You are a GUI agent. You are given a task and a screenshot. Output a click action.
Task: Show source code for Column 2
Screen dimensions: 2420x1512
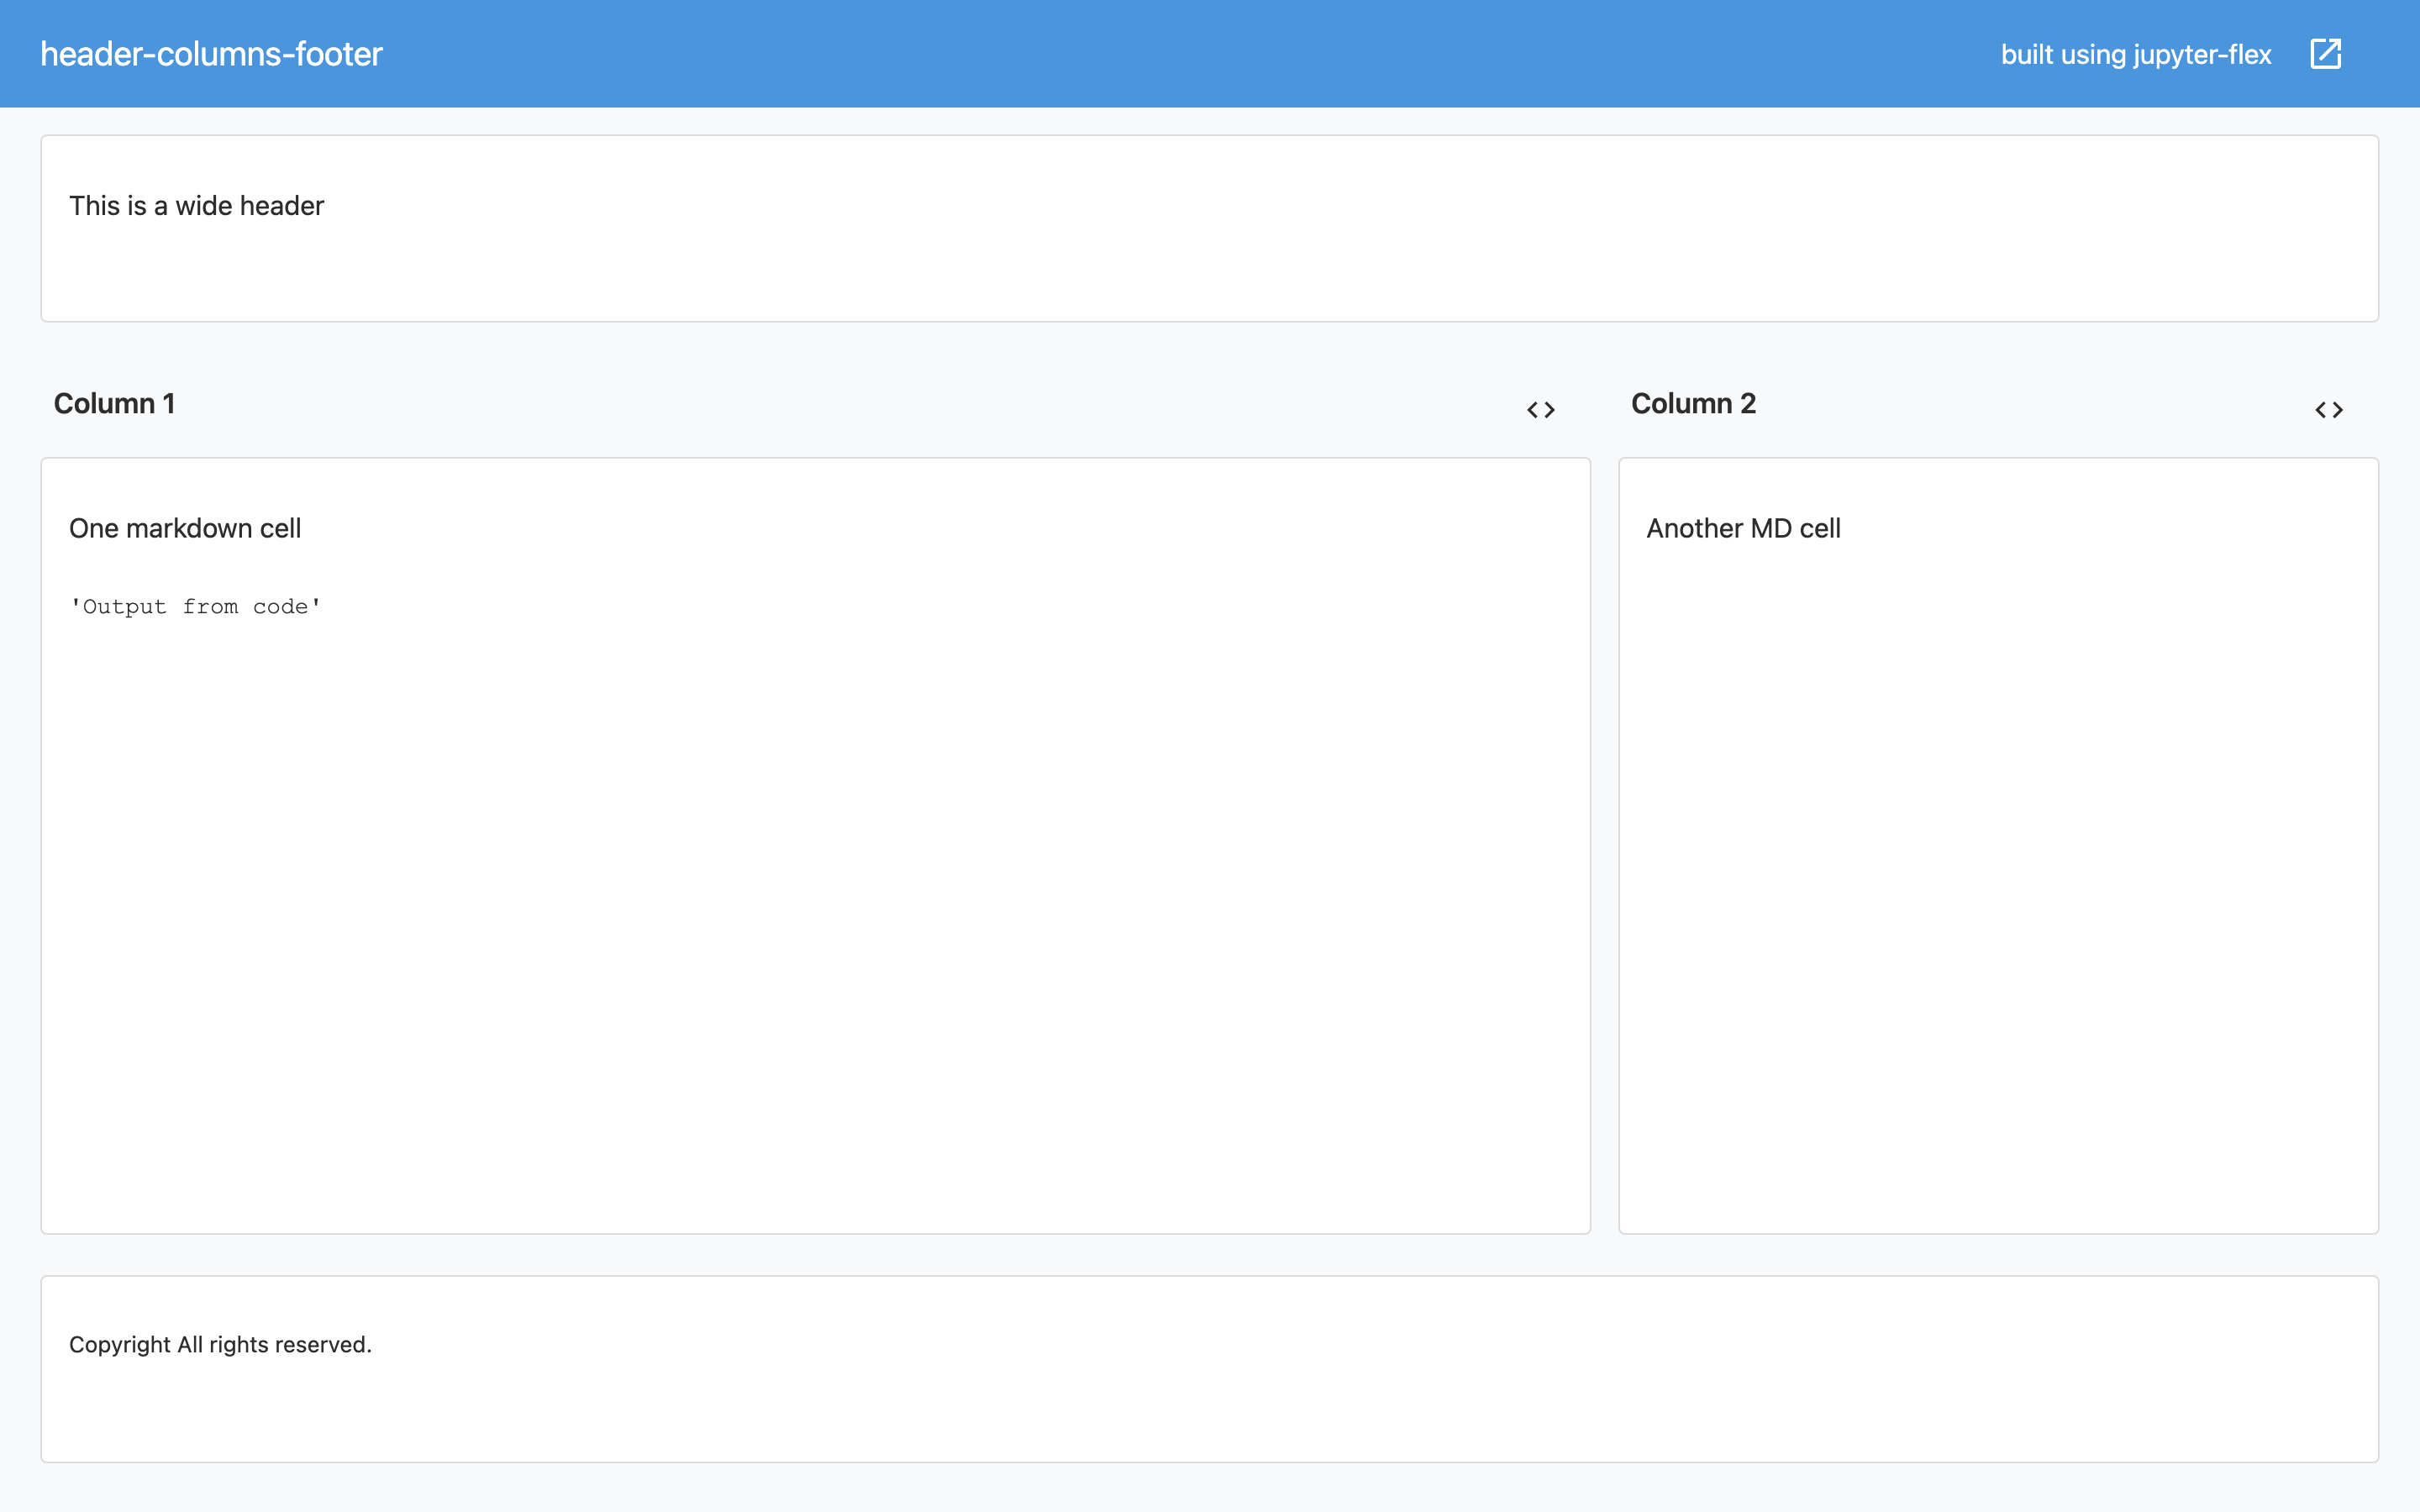2329,410
